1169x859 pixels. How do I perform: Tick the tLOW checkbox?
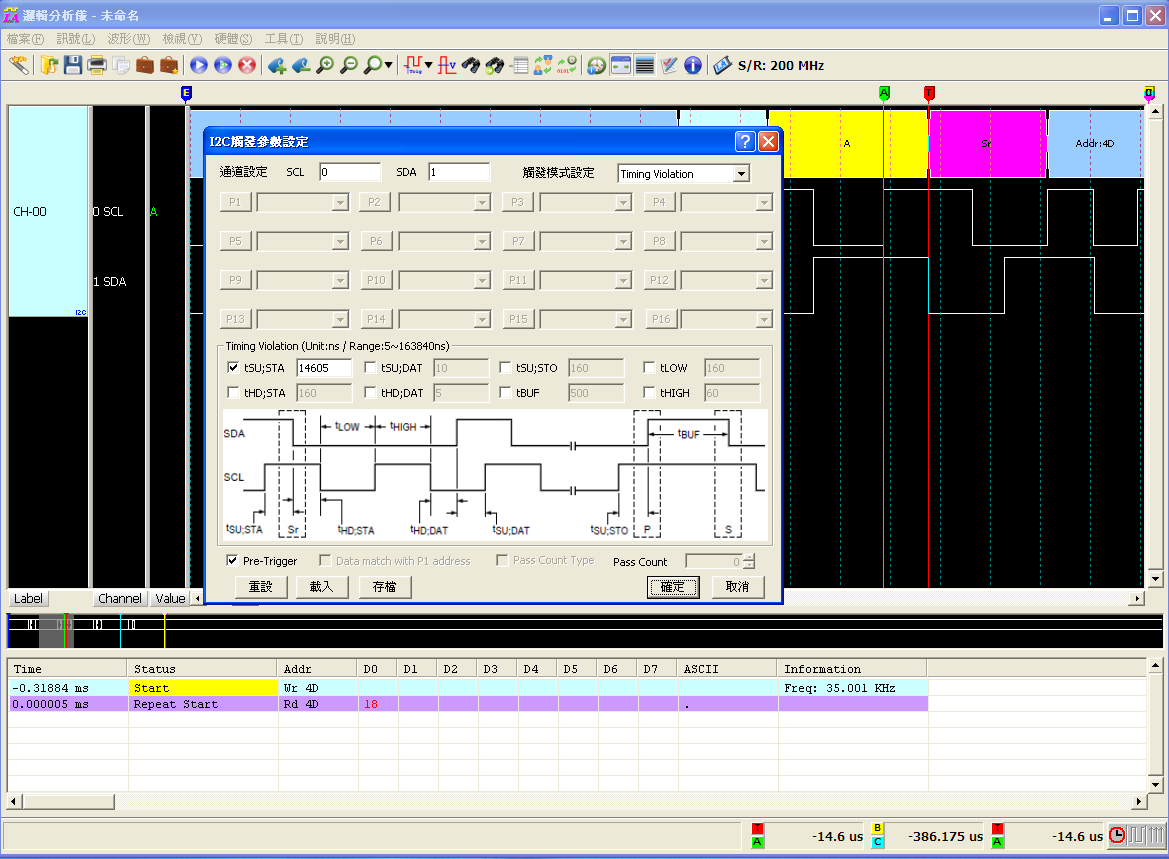coord(649,368)
